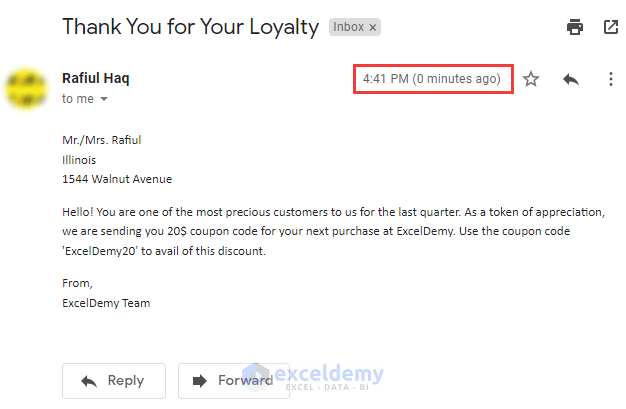This screenshot has height=409, width=626.
Task: Star this message
Action: [x=531, y=79]
